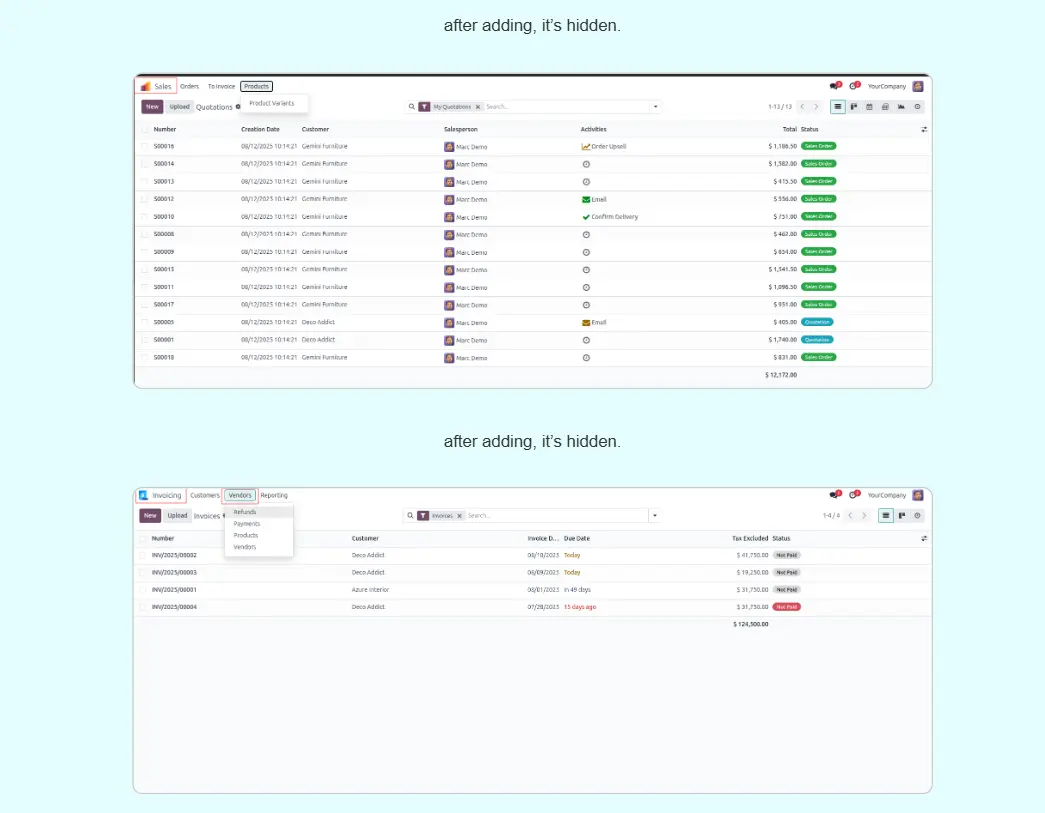Expand the Invoicing search options dropdown arrow
Image resolution: width=1045 pixels, height=813 pixels.
[654, 516]
